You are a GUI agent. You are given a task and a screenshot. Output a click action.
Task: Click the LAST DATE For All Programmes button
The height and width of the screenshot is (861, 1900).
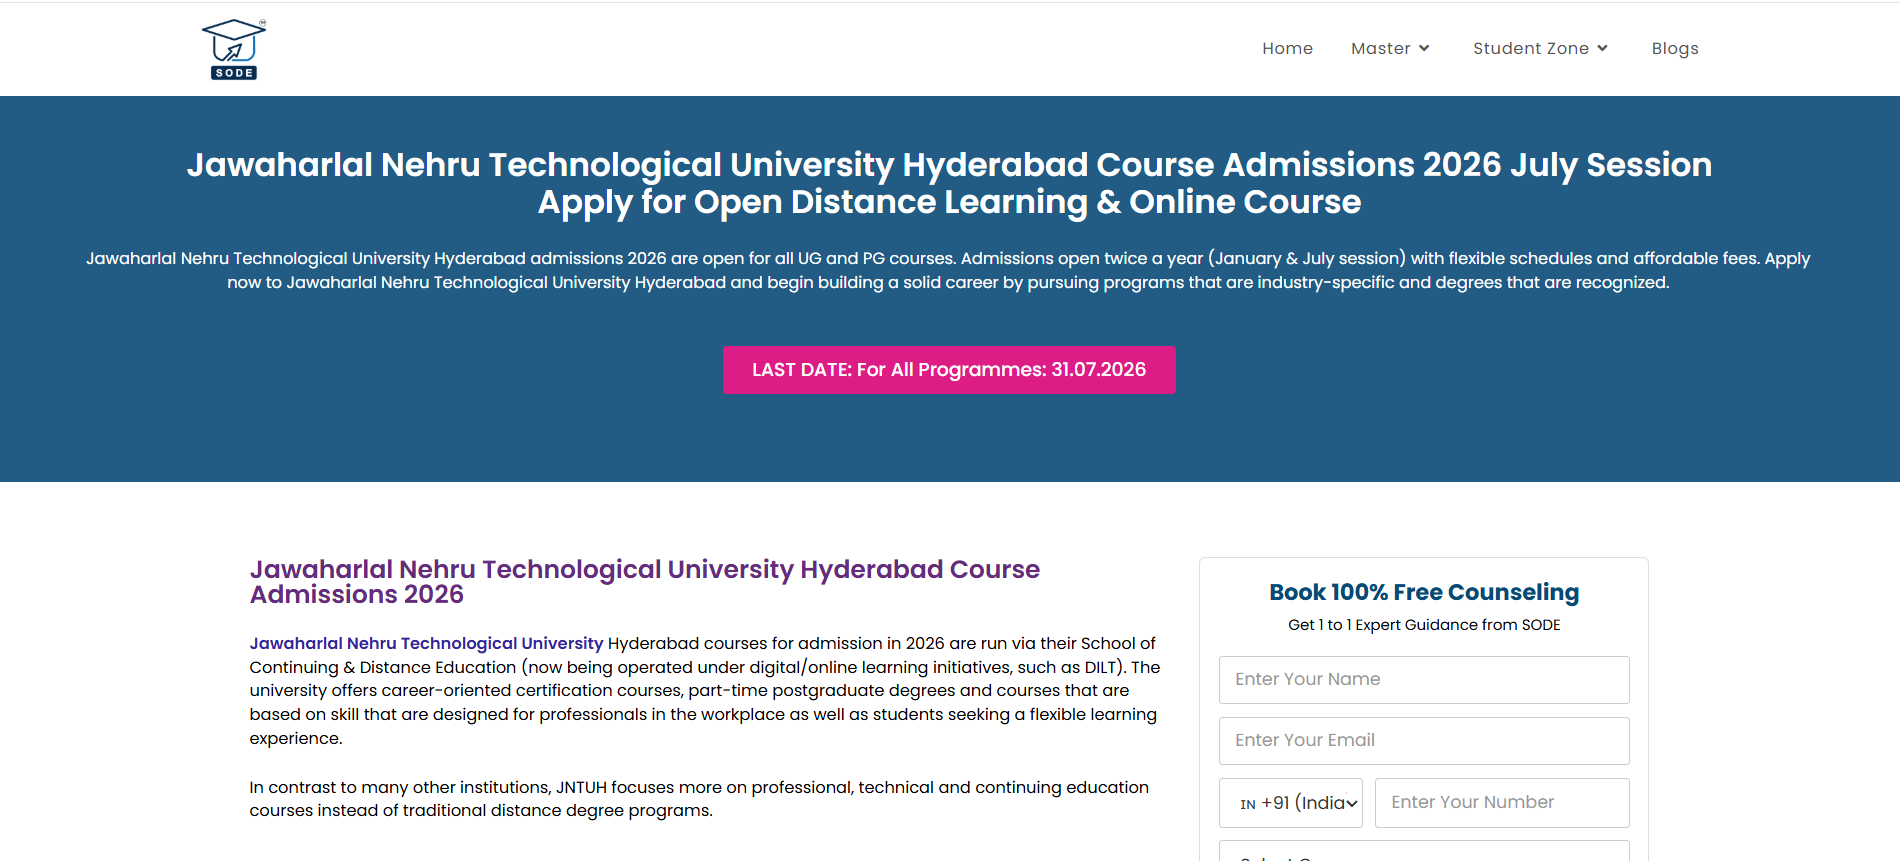(949, 370)
